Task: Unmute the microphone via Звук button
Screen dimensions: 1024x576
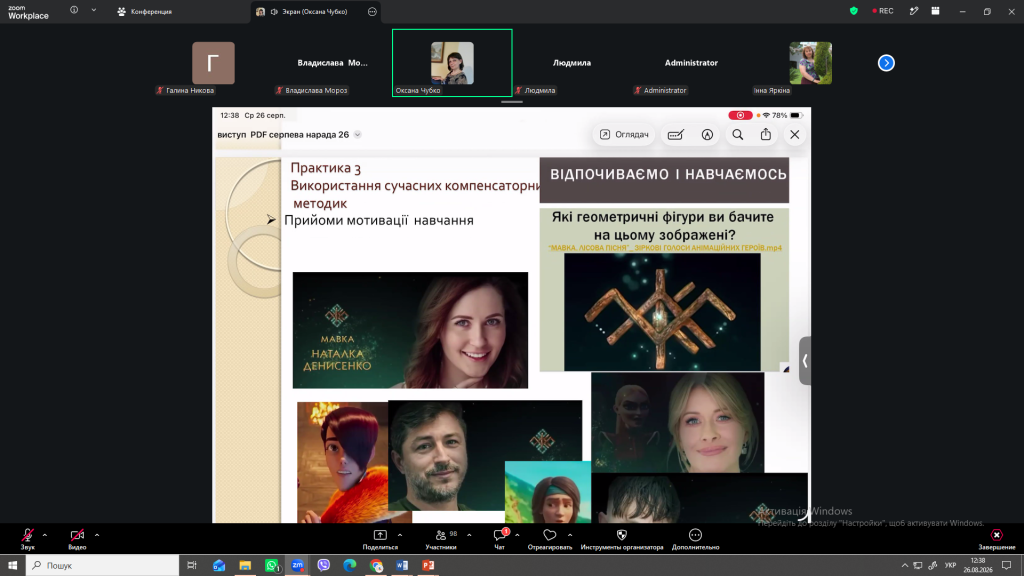Action: coord(27,539)
